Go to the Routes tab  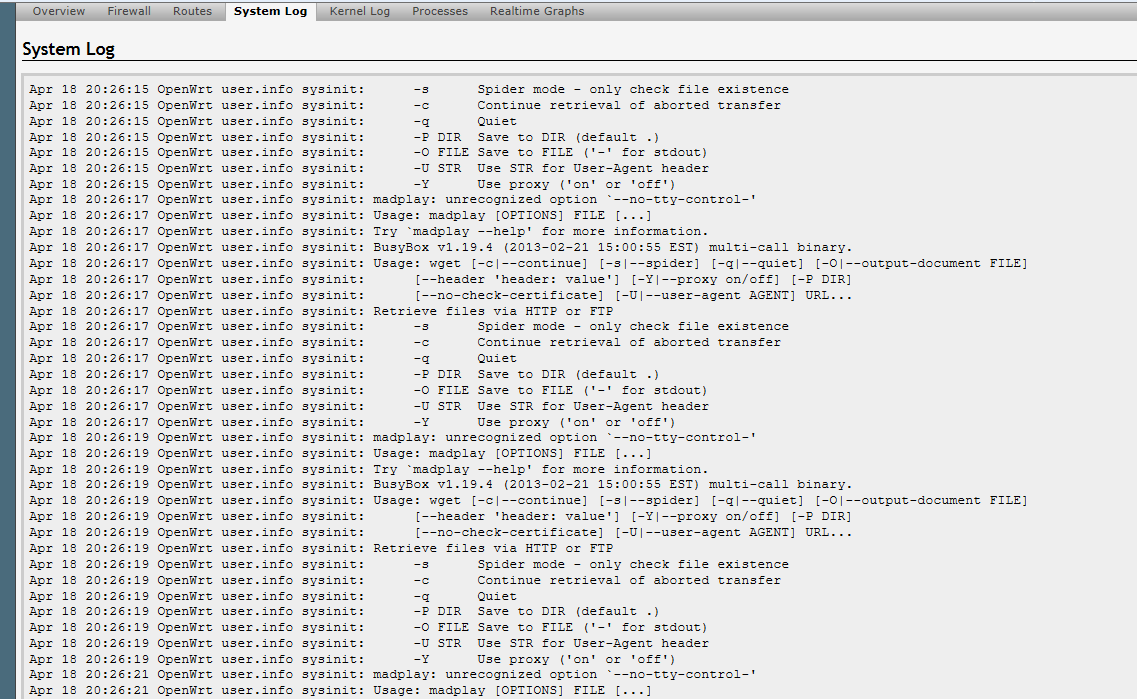click(192, 12)
